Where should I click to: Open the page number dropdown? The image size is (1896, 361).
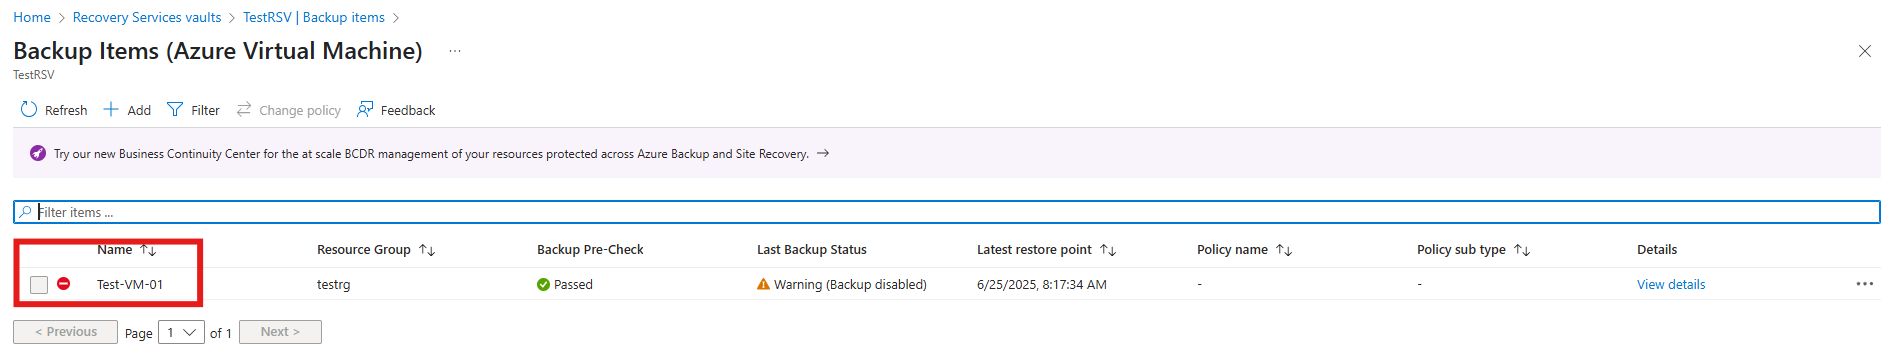coord(181,332)
